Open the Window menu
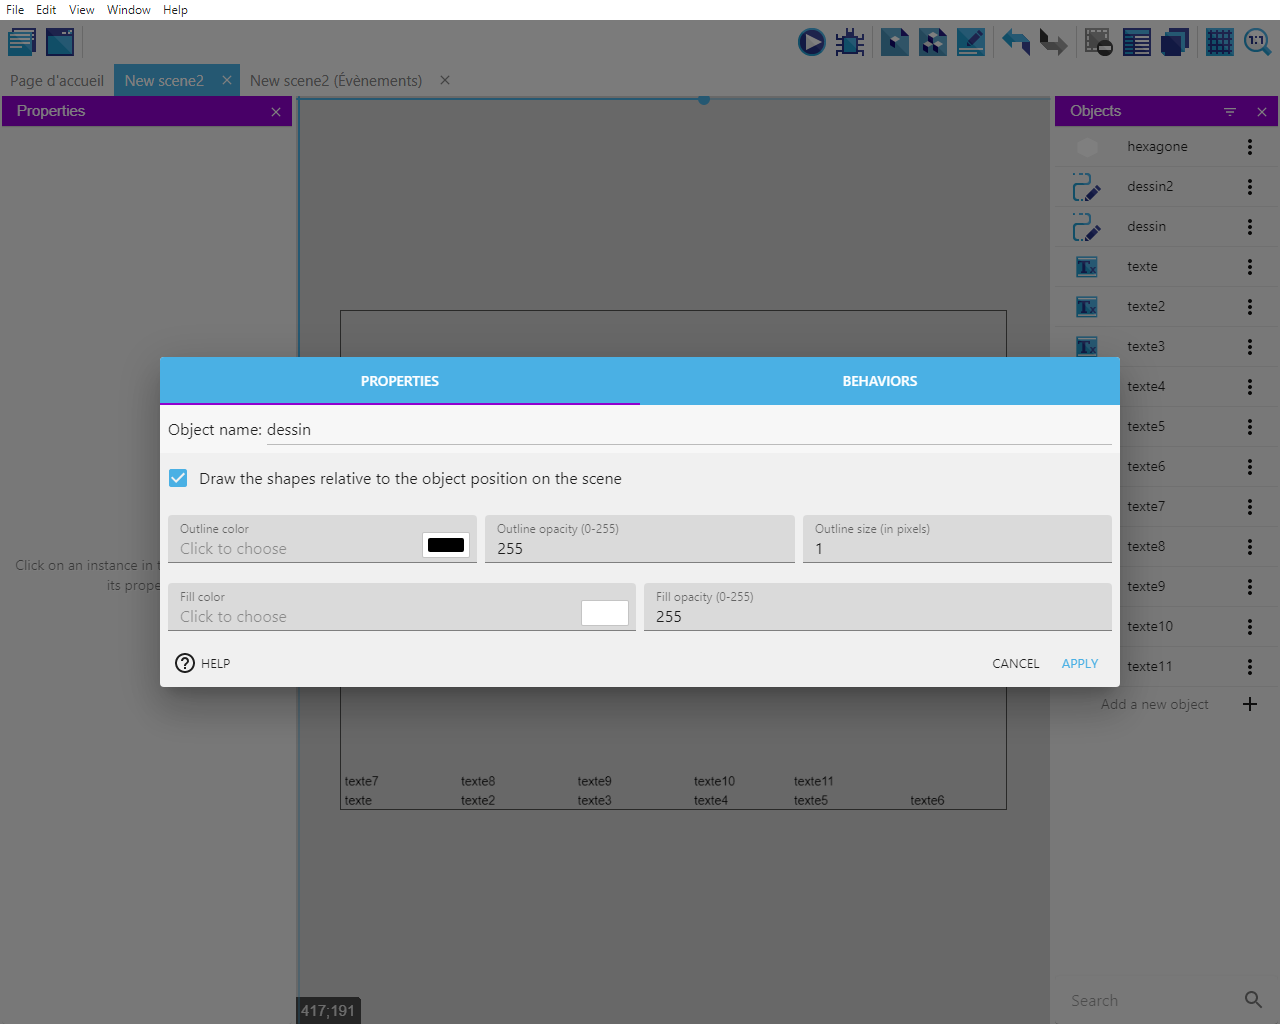The width and height of the screenshot is (1280, 1024). pos(128,10)
